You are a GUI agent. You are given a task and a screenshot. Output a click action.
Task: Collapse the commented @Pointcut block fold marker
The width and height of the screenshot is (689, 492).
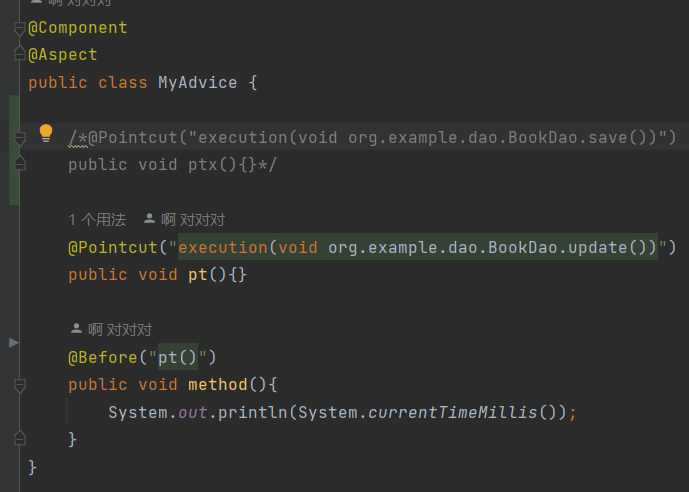(19, 137)
